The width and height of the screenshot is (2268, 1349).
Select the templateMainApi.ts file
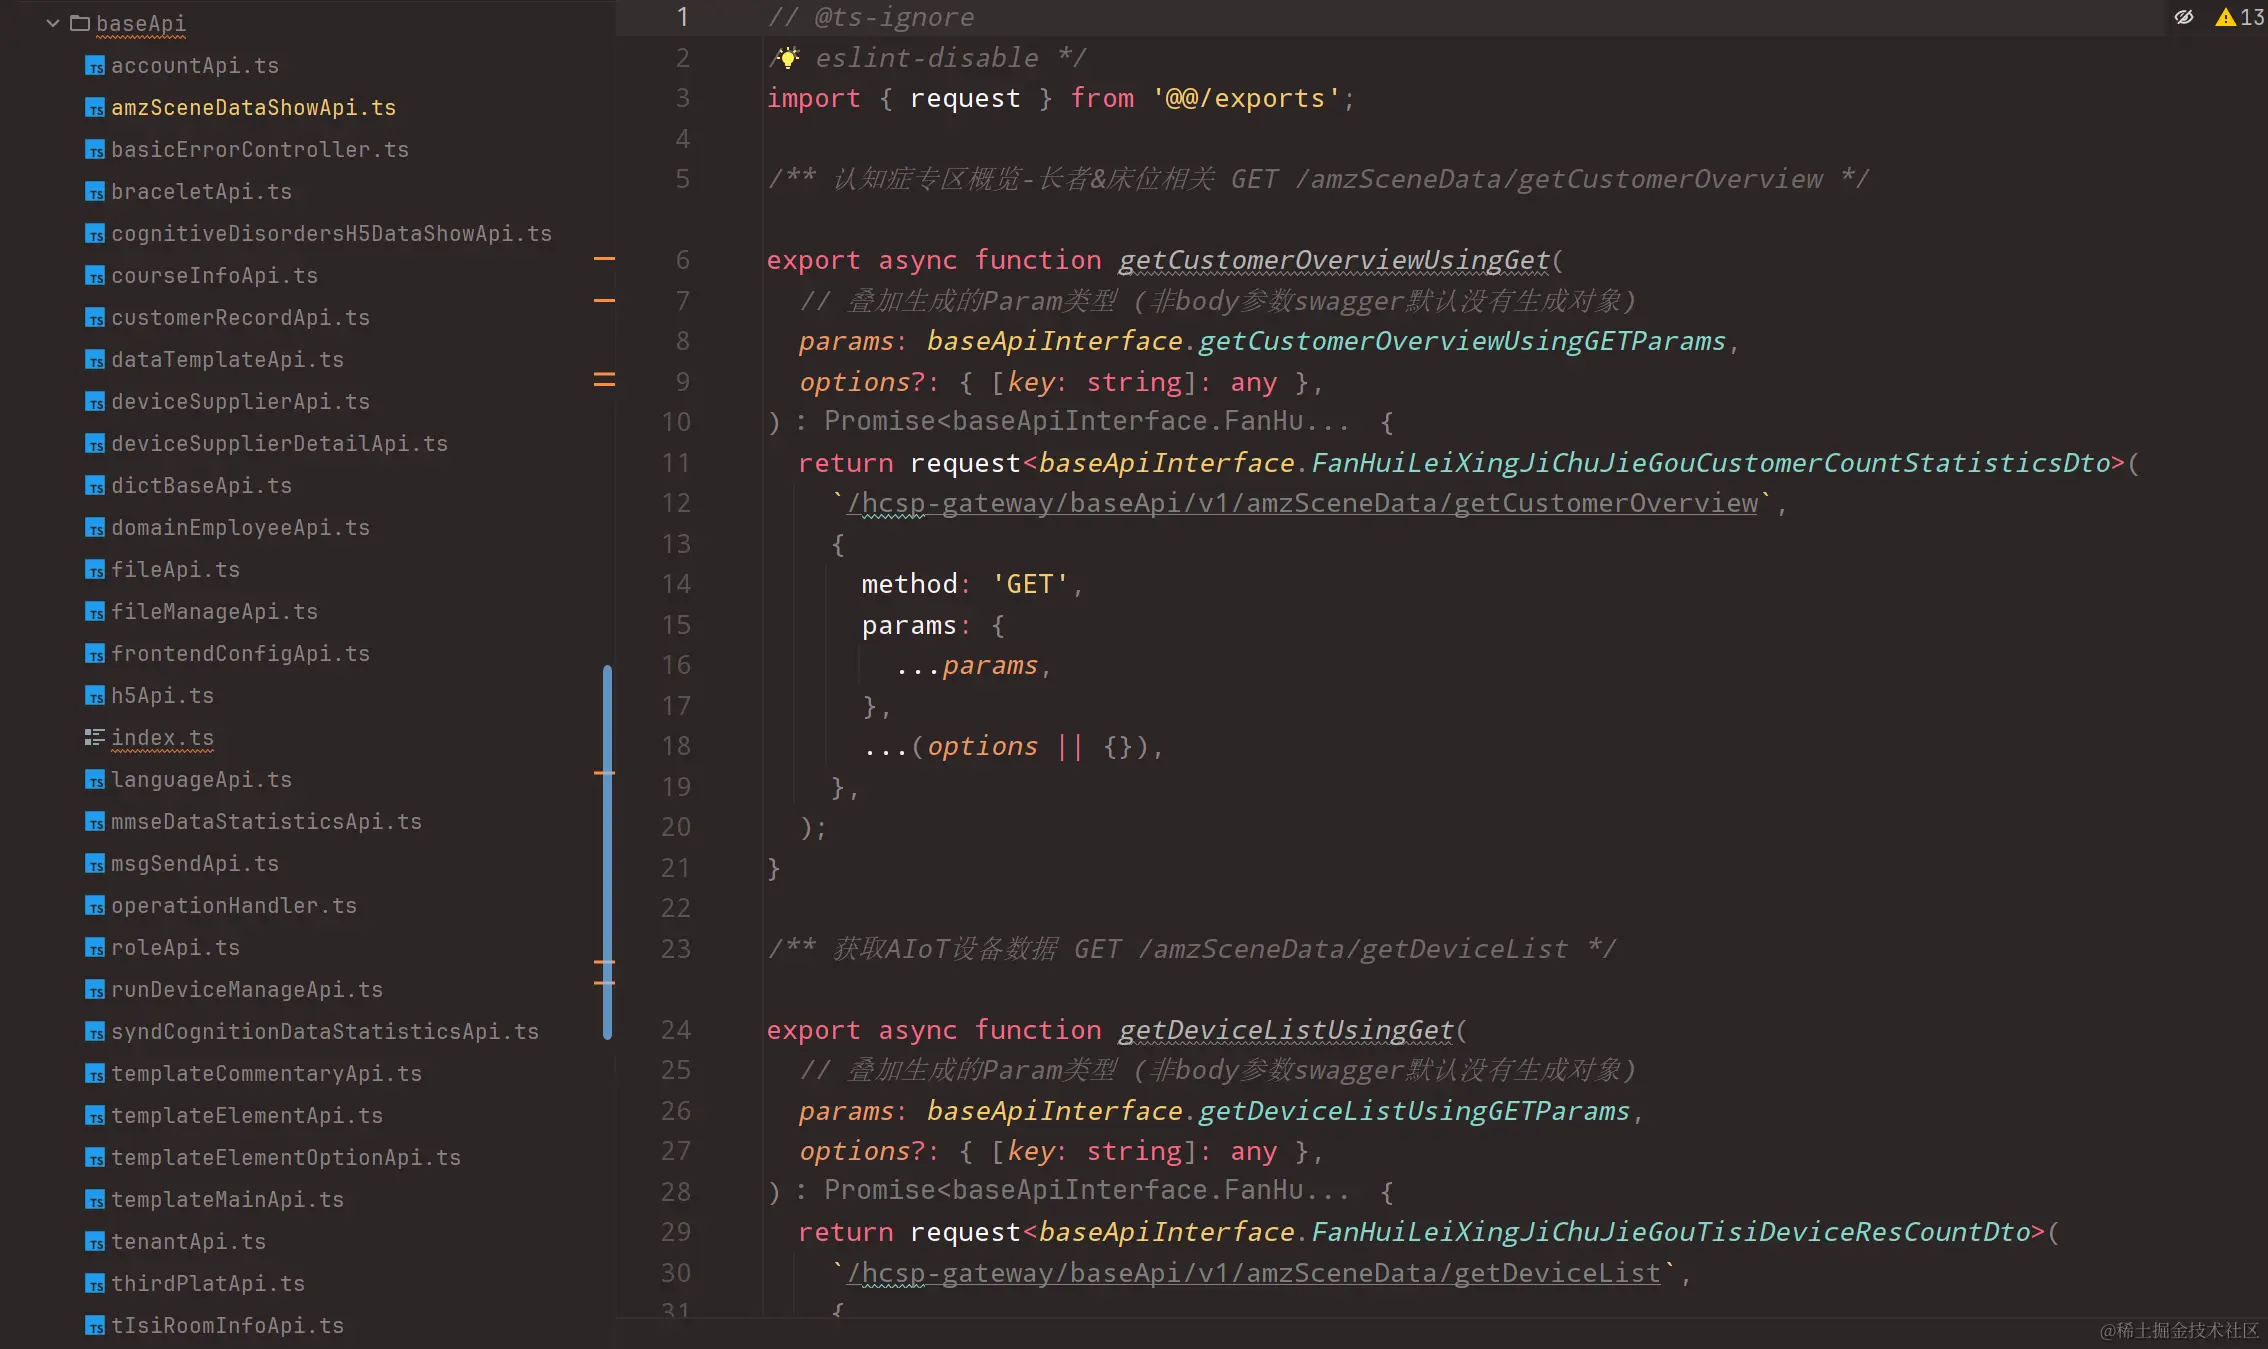226,1199
